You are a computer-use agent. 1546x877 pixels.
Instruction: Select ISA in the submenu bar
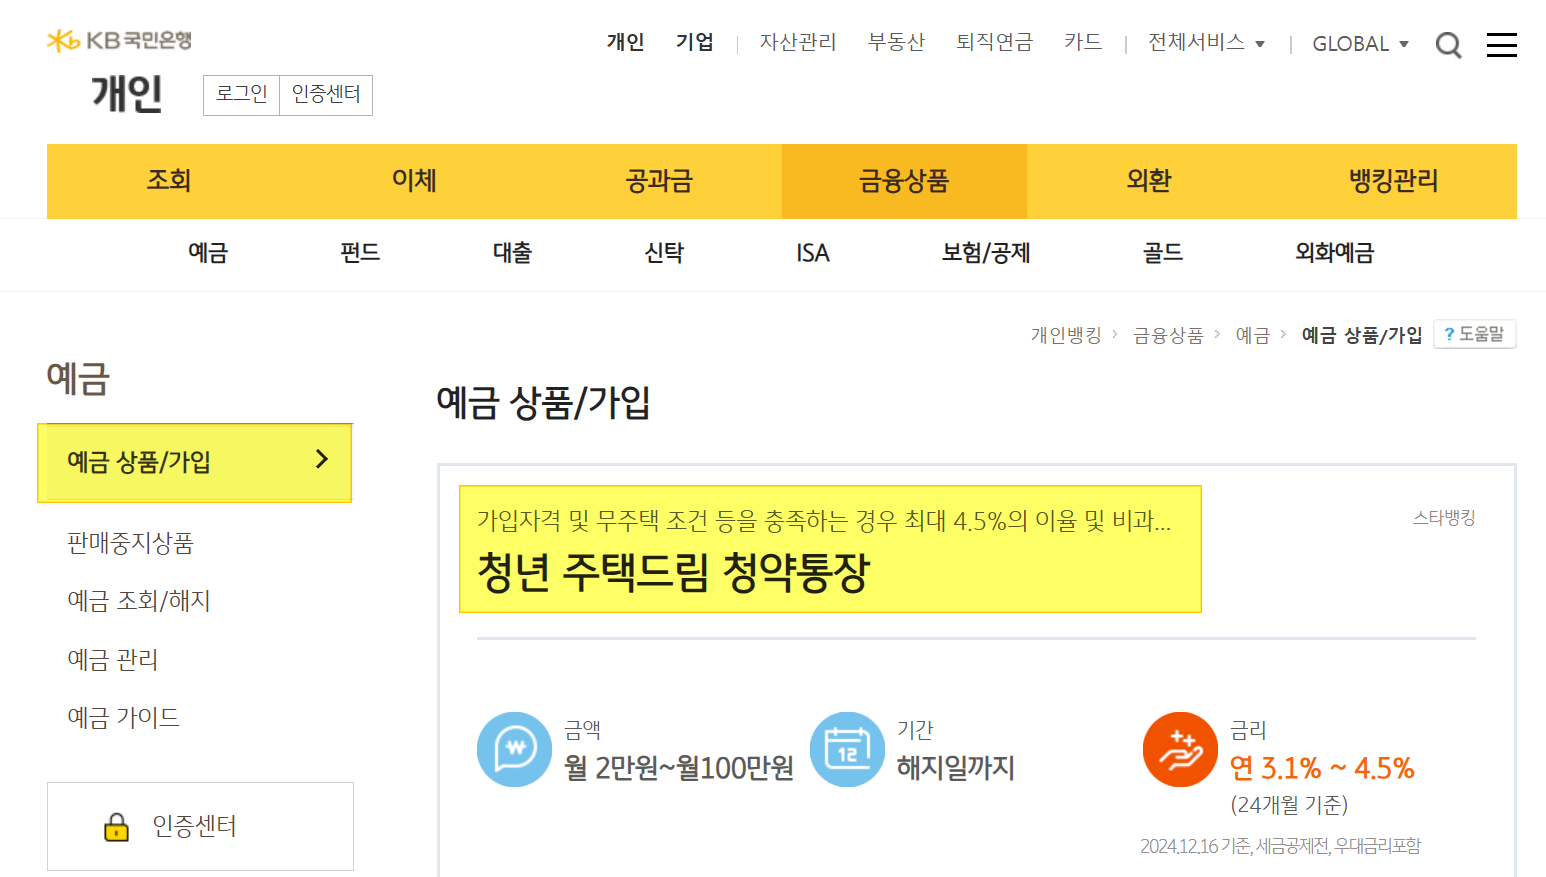[813, 253]
